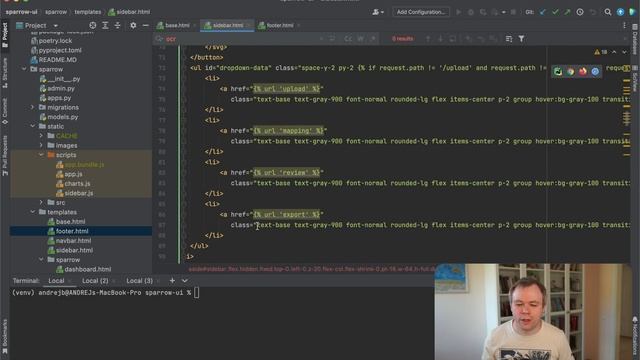Select the Local (3) terminal tab
The image size is (640, 360).
tap(140, 281)
